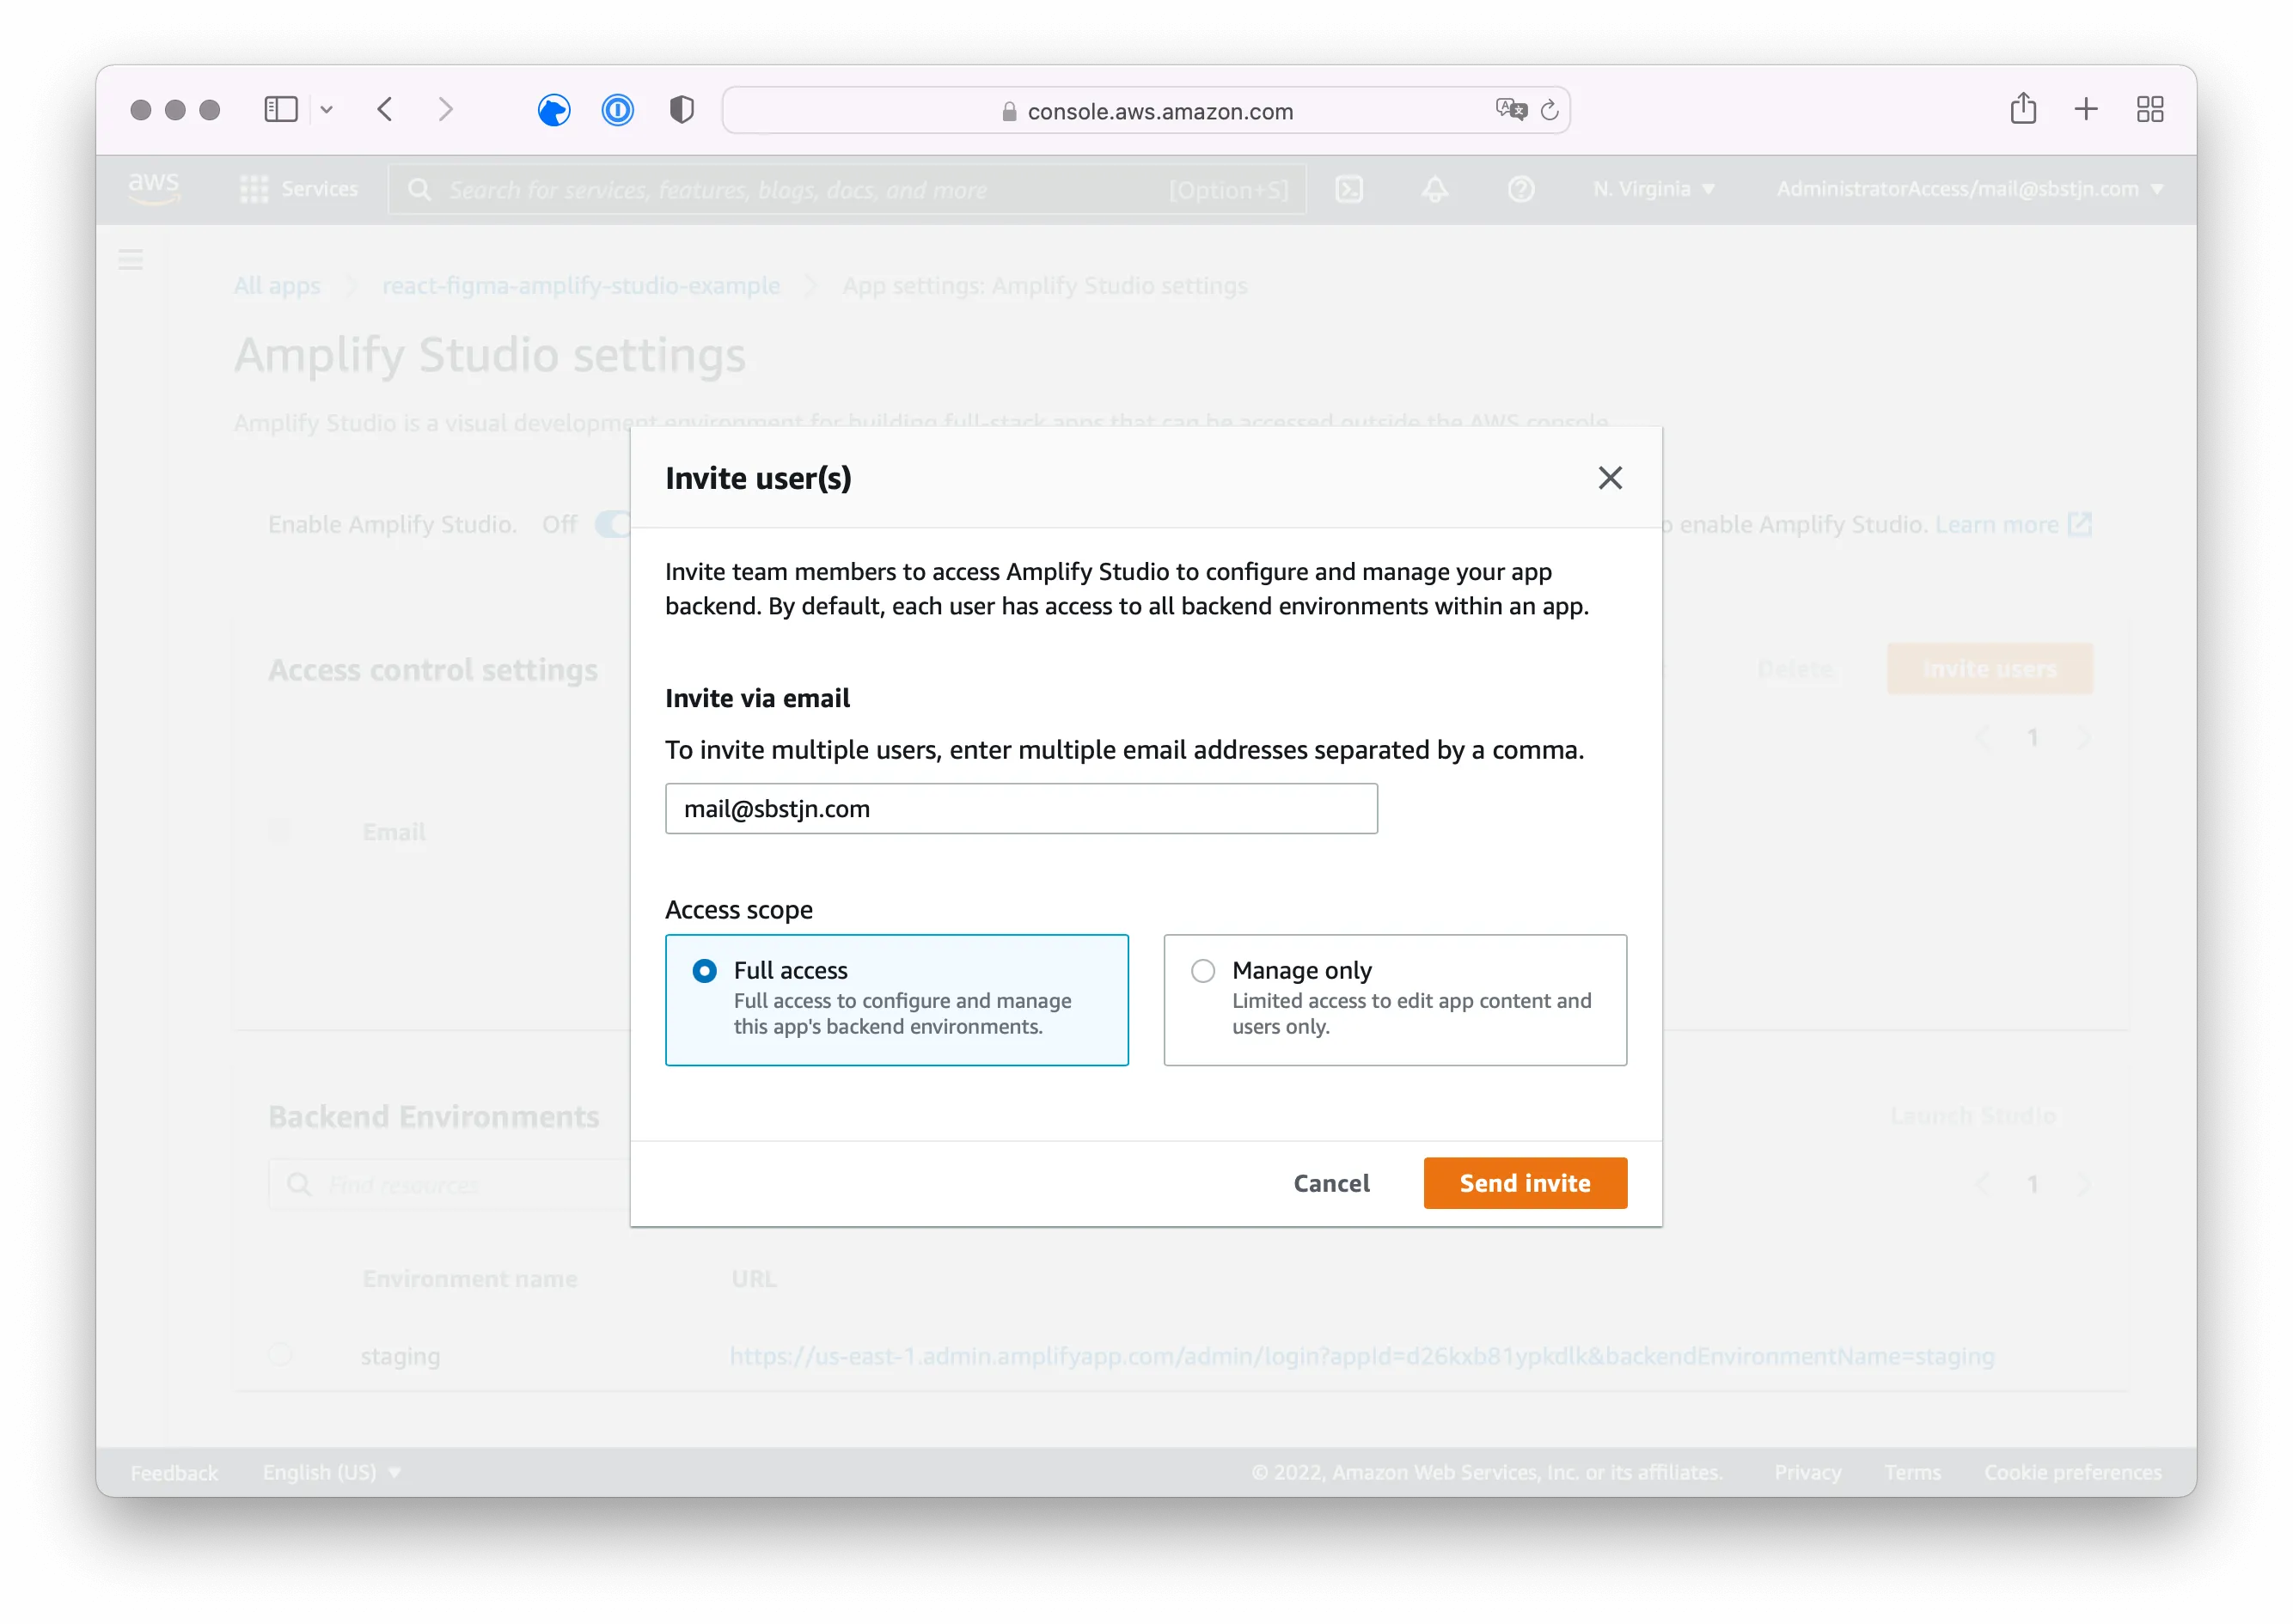This screenshot has height=1624, width=2293.
Task: Open the AWS help question mark
Action: click(x=1521, y=189)
